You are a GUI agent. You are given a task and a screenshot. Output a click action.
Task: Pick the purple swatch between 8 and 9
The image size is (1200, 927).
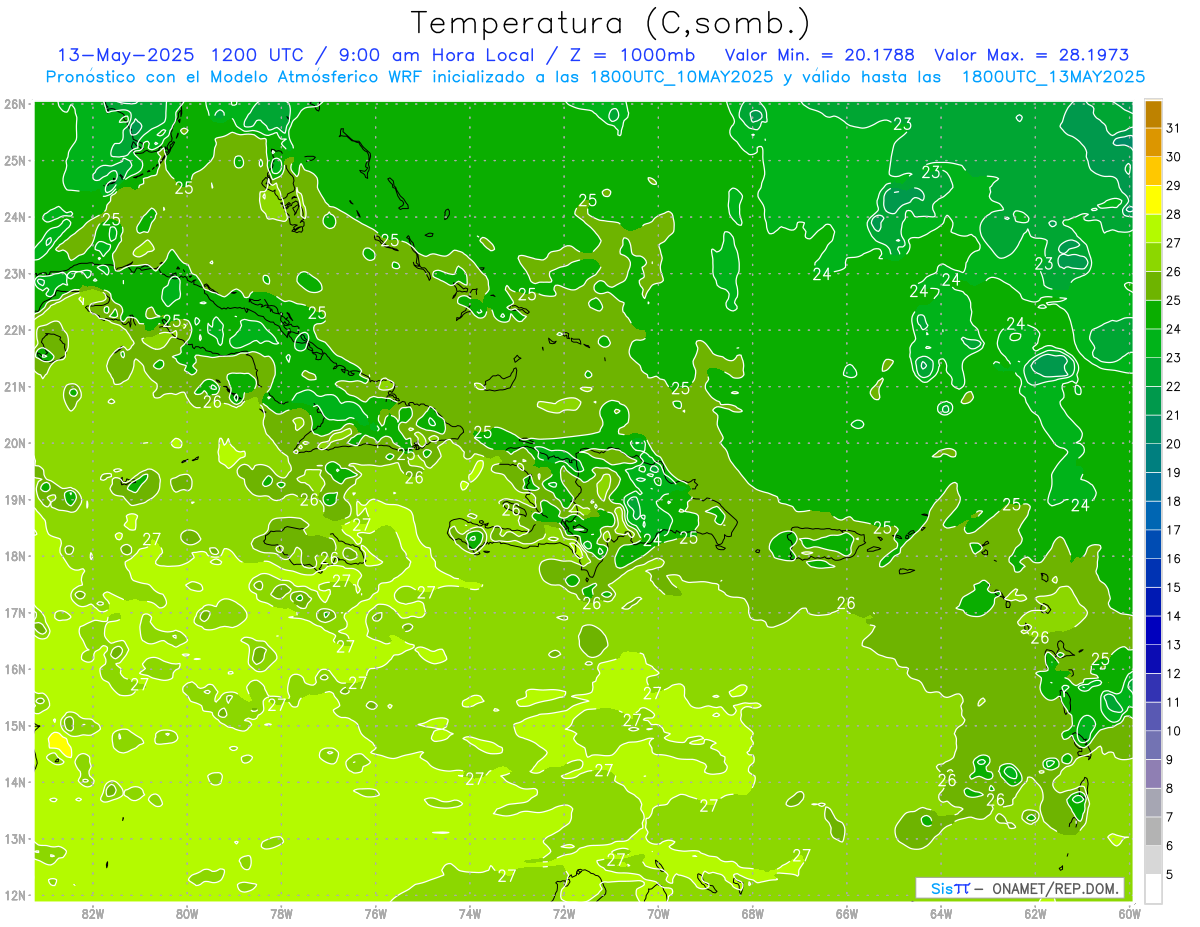coord(1153,773)
